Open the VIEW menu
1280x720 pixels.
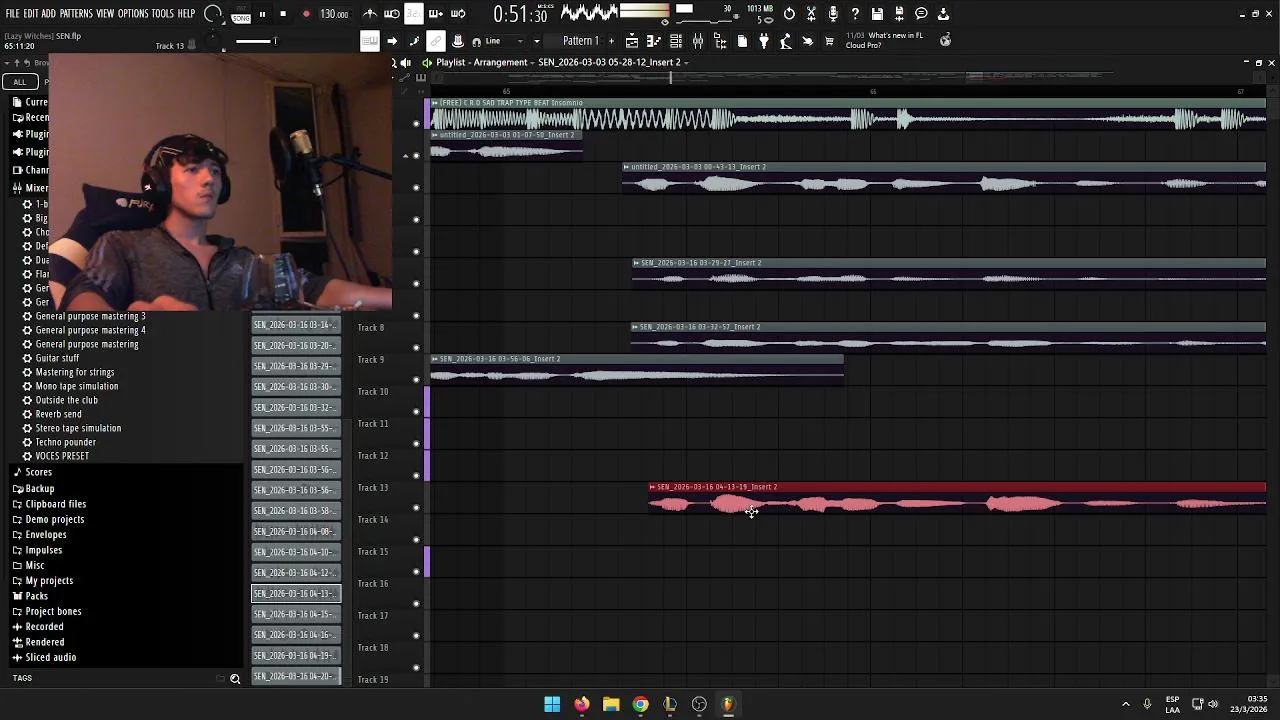pyautogui.click(x=105, y=14)
